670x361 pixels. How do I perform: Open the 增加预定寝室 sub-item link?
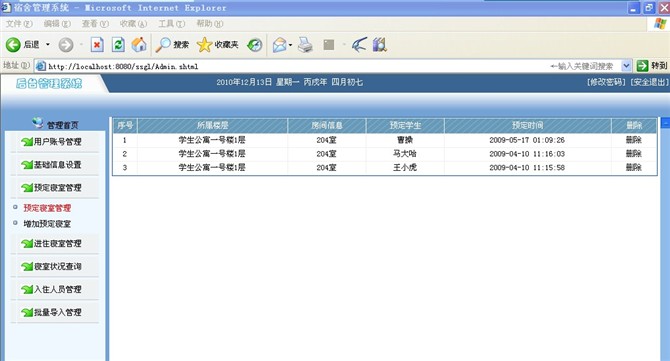pyautogui.click(x=47, y=223)
